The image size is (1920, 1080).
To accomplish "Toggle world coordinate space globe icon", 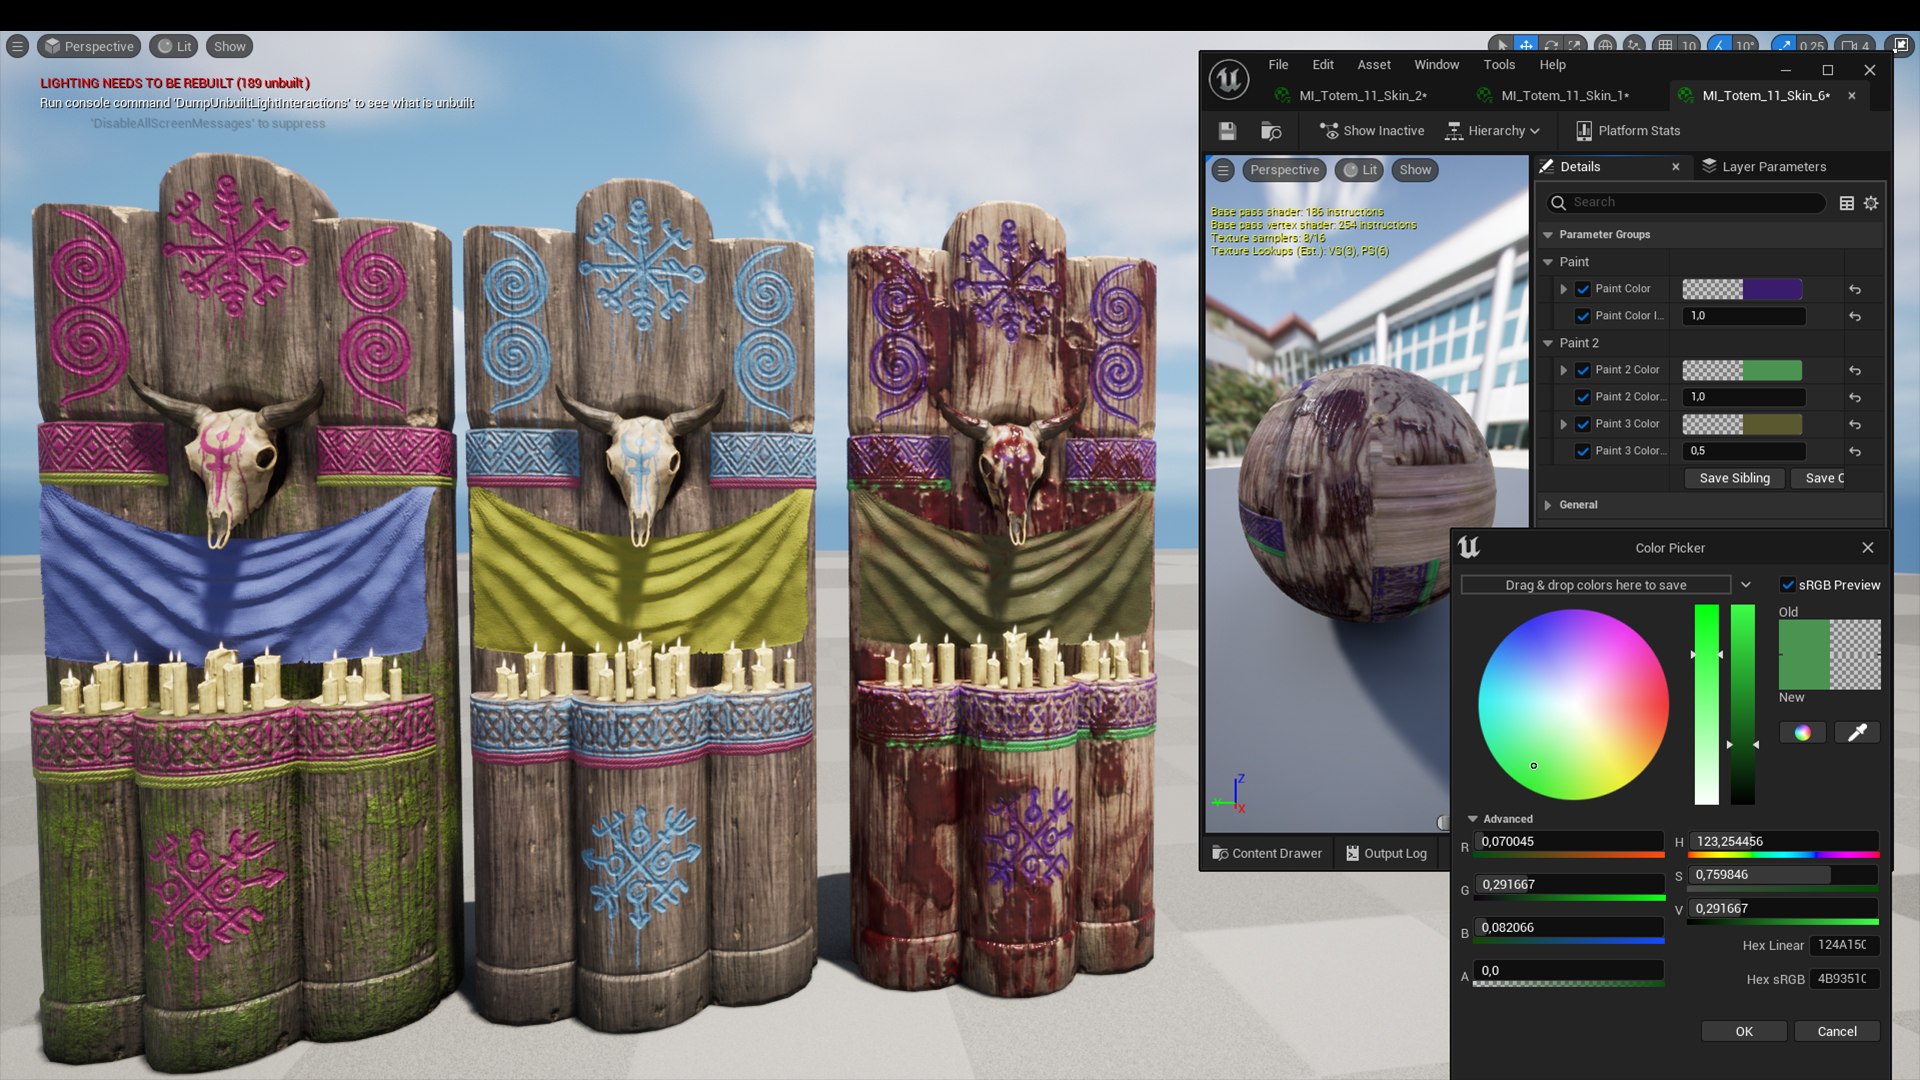I will pos(1605,46).
